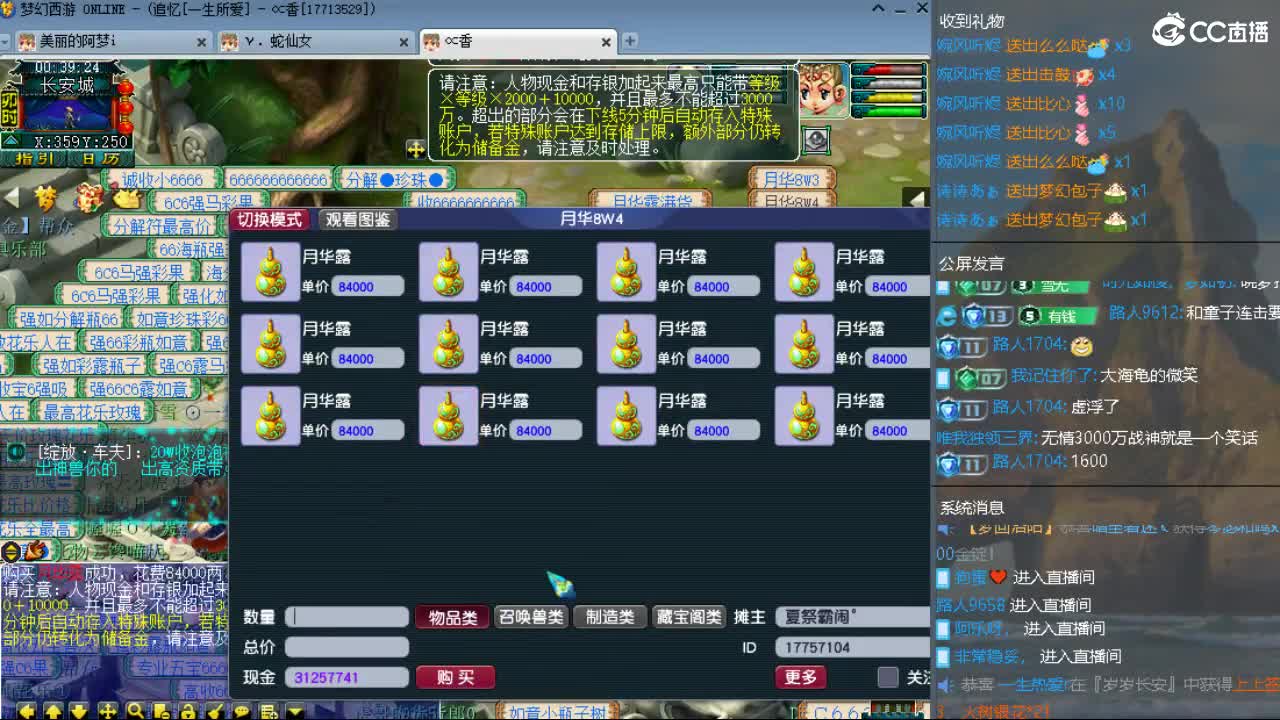
Task: Select the 月华露 gourd in row one, fourth column
Action: [804, 272]
